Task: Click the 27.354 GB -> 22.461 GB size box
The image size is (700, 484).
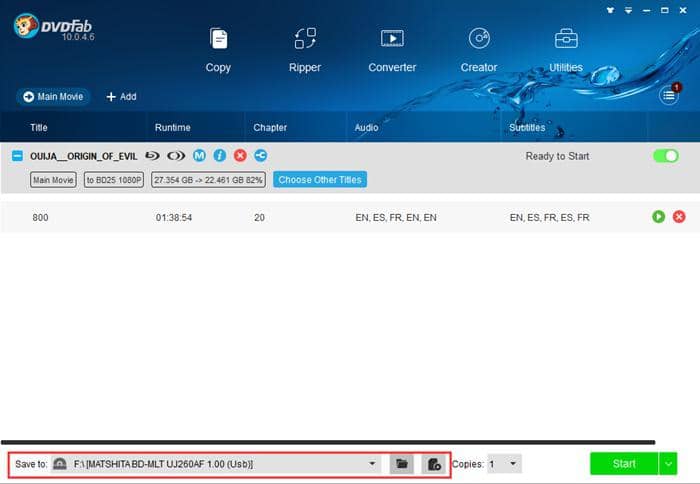Action: (208, 180)
